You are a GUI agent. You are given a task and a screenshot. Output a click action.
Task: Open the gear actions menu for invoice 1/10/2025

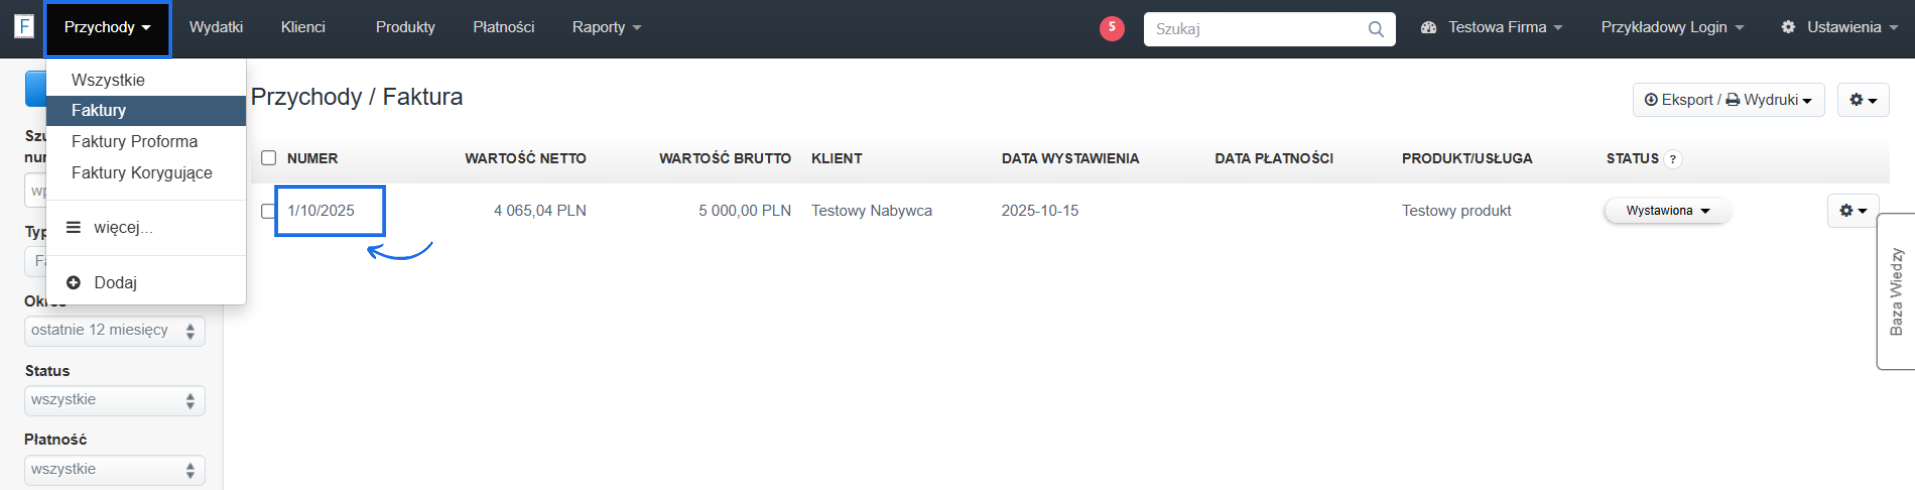click(1852, 211)
